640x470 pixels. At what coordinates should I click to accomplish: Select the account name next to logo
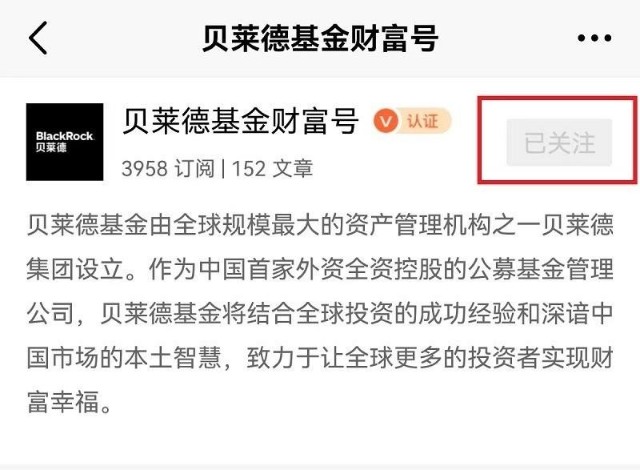click(240, 121)
